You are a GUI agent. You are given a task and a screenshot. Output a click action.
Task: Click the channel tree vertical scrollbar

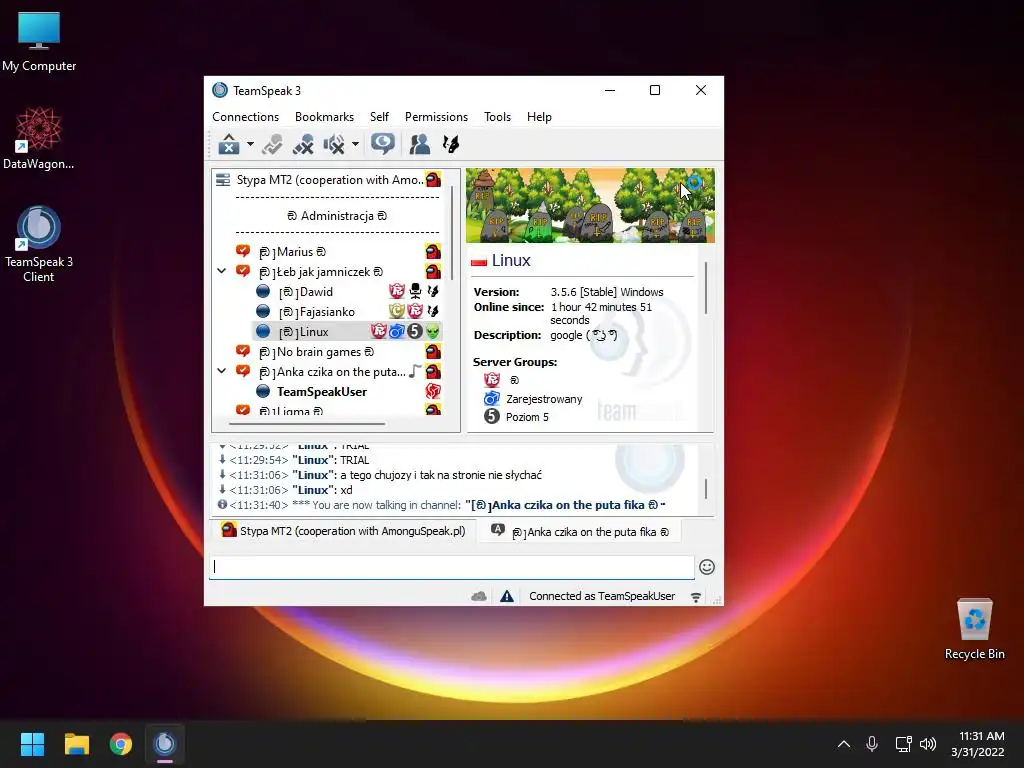[x=453, y=234]
